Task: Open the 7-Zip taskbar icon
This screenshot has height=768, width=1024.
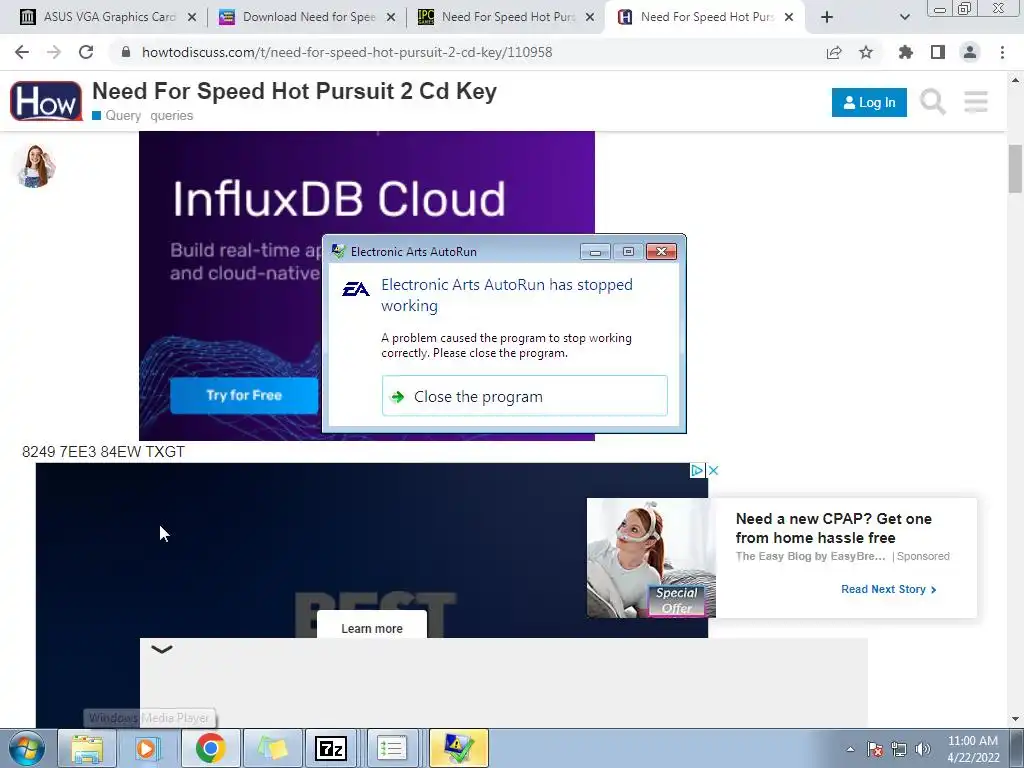Action: tap(330, 748)
